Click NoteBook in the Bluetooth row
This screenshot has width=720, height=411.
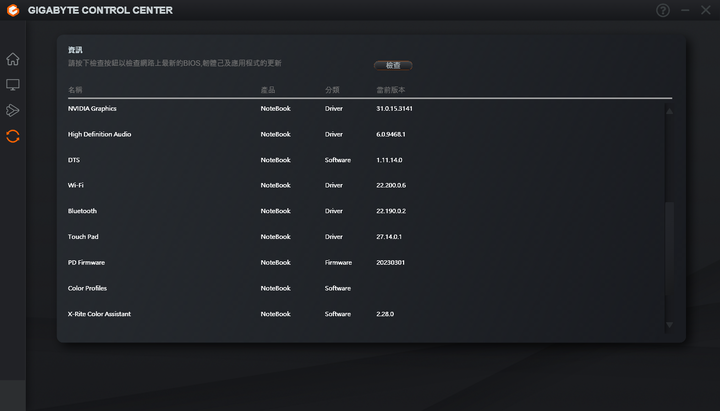(276, 211)
